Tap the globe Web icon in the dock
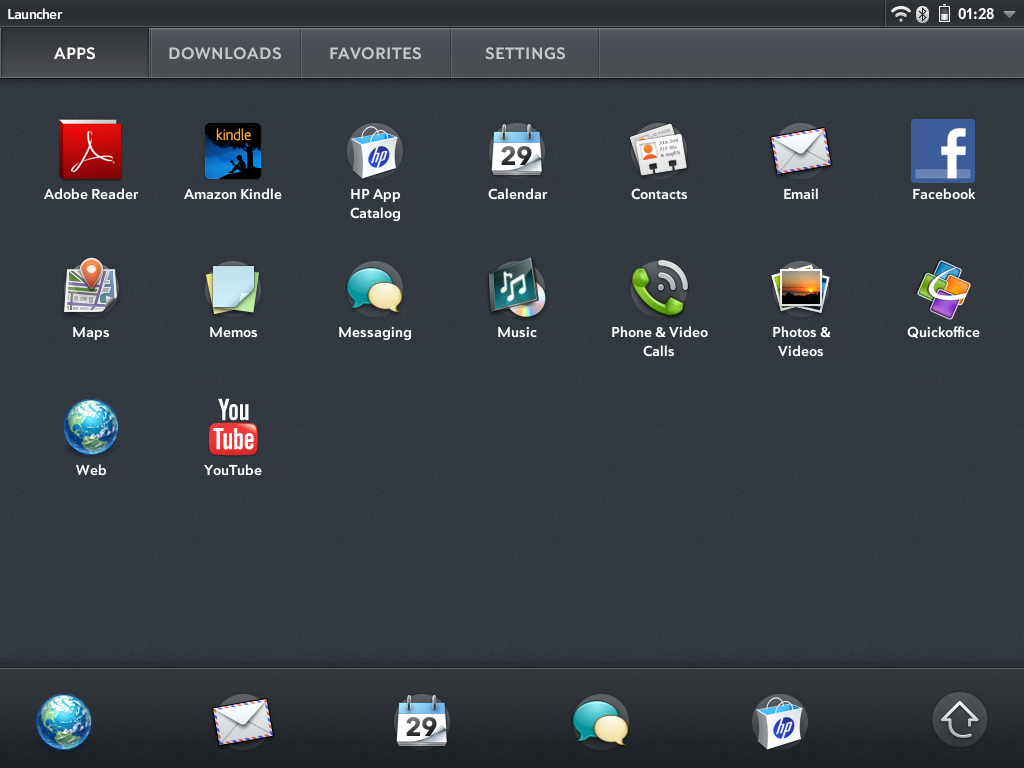The height and width of the screenshot is (768, 1024). point(64,722)
